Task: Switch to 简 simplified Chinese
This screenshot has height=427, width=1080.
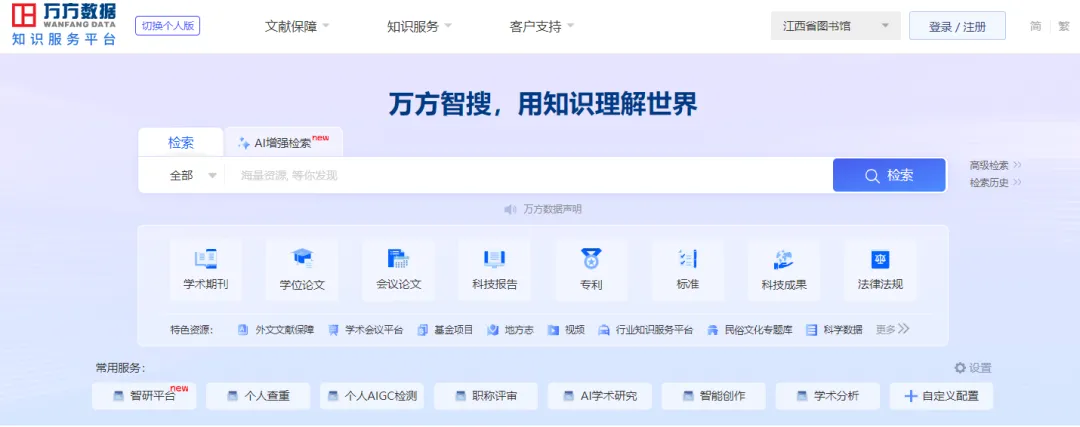Action: click(1035, 27)
